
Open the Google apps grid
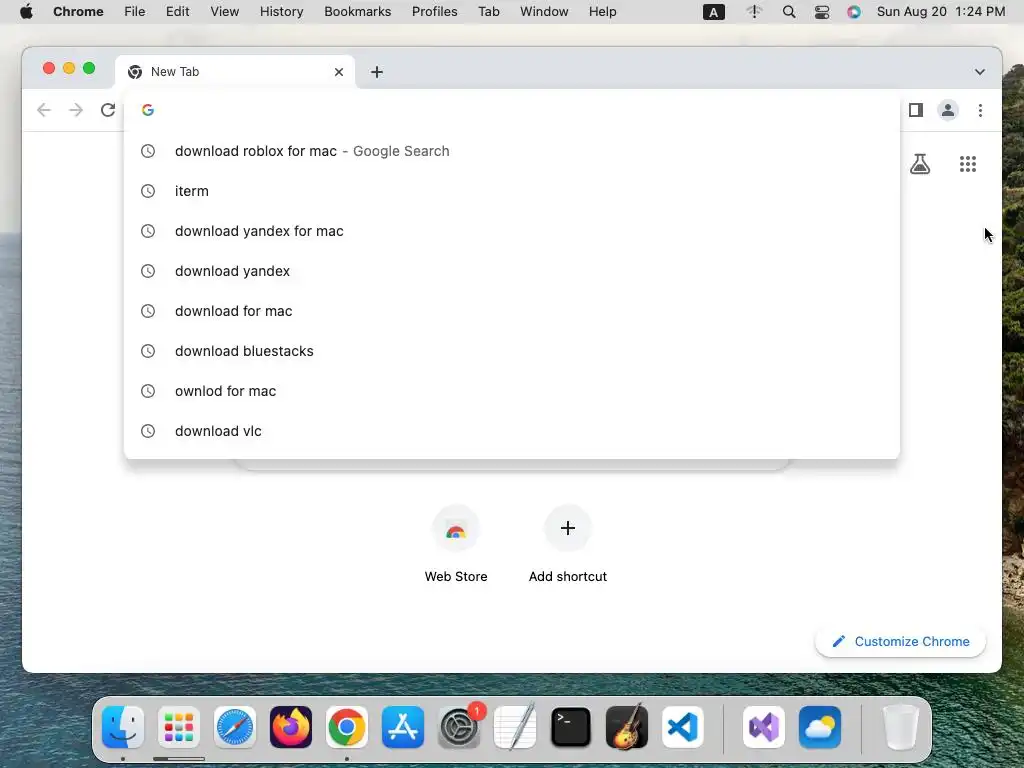point(968,164)
